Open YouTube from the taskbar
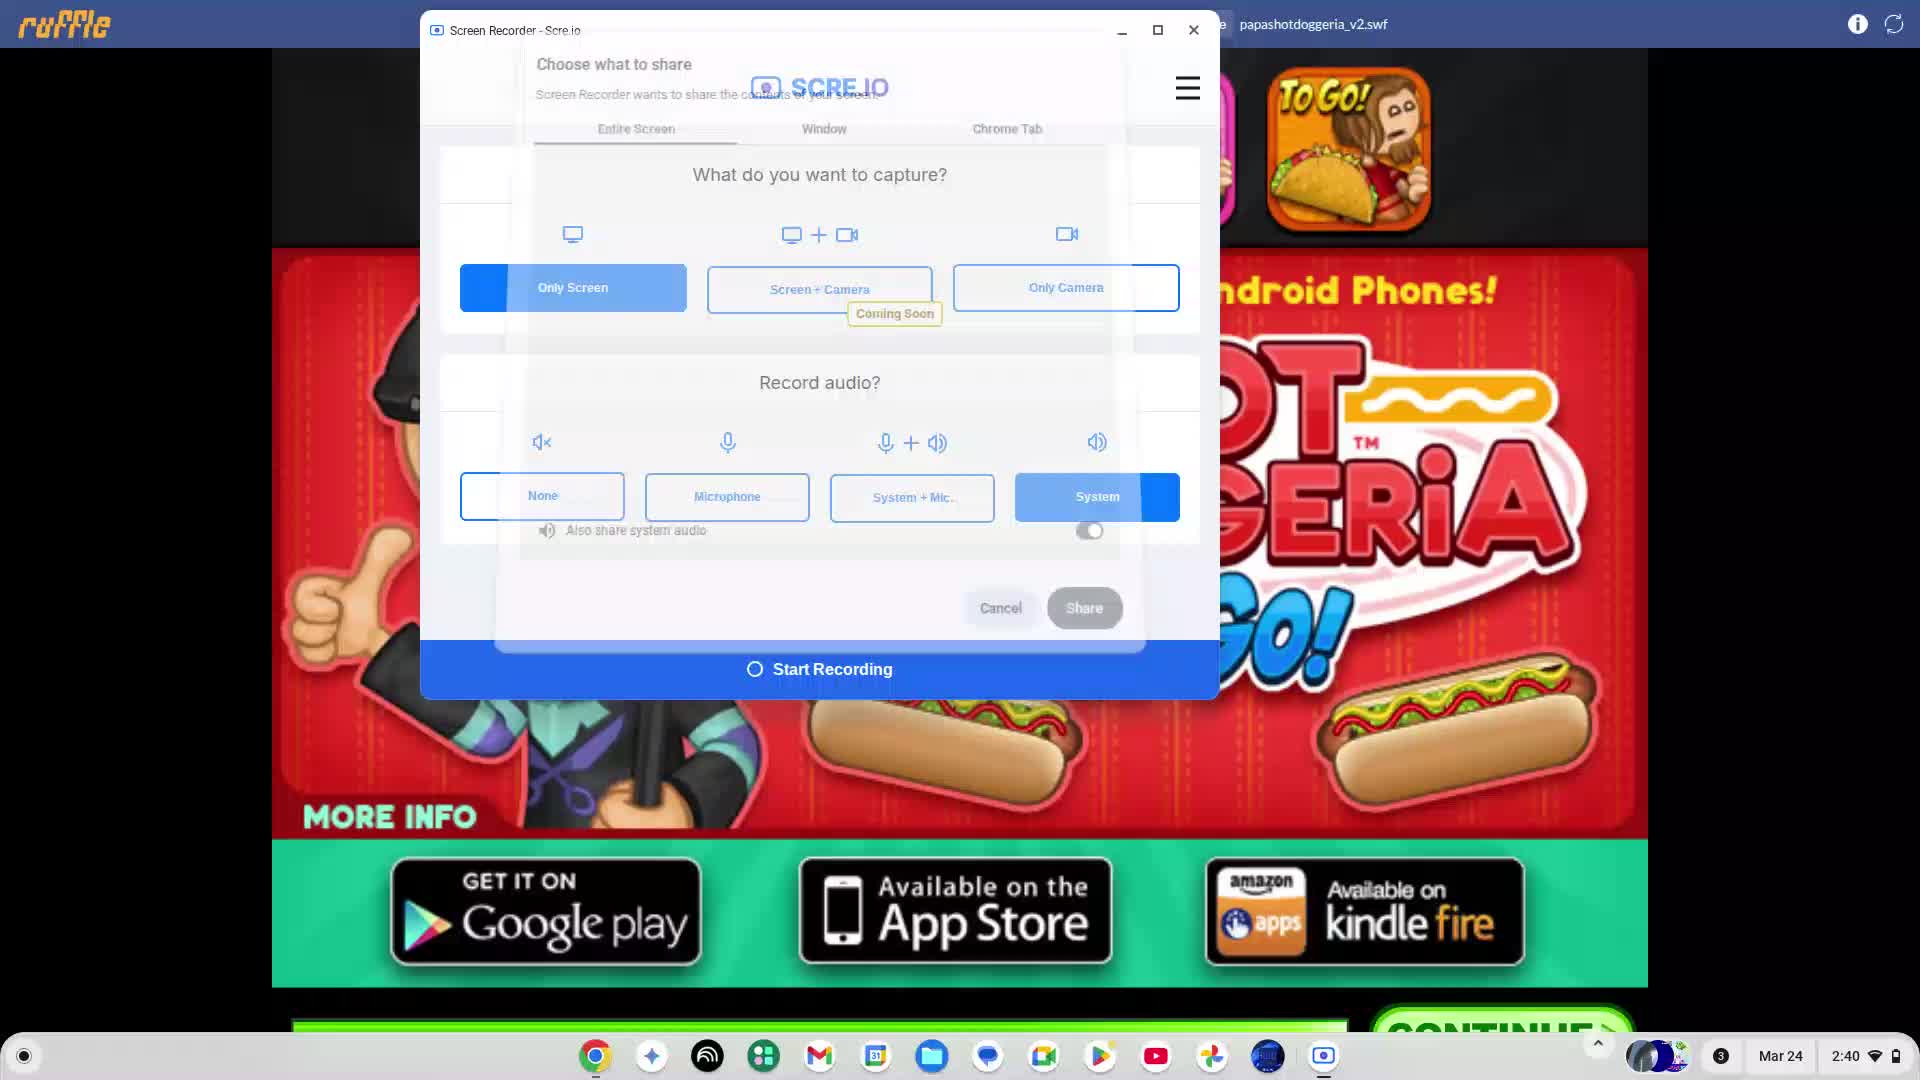Image resolution: width=1920 pixels, height=1080 pixels. click(1155, 1056)
